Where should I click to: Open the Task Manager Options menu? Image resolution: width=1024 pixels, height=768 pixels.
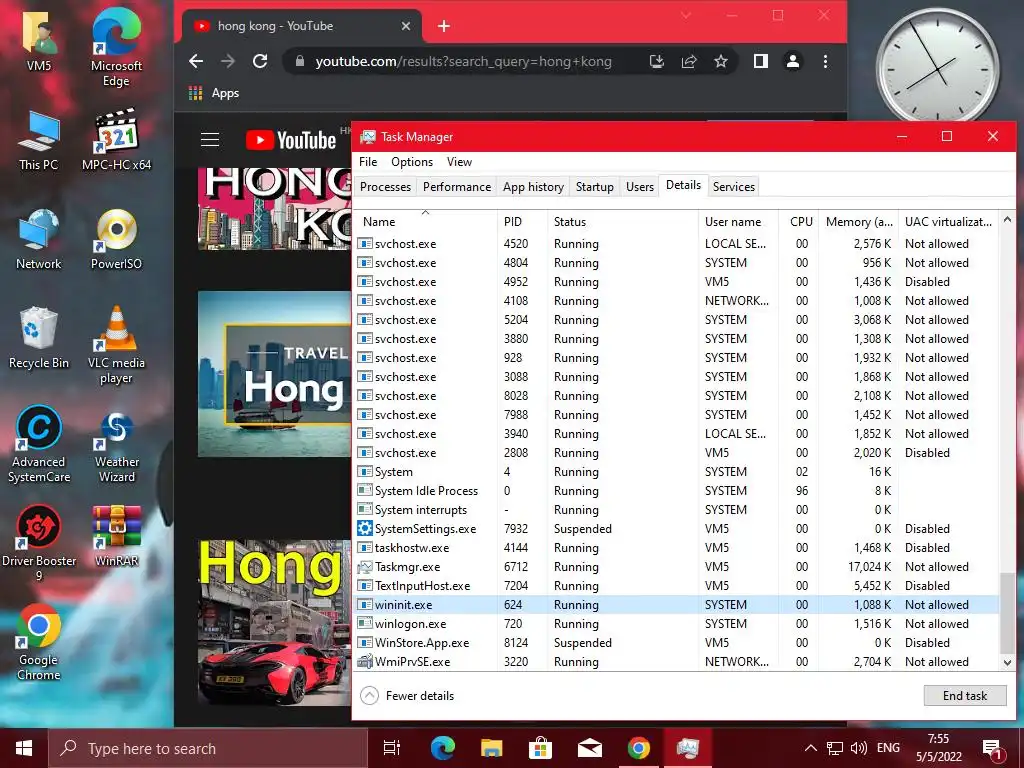pyautogui.click(x=412, y=162)
